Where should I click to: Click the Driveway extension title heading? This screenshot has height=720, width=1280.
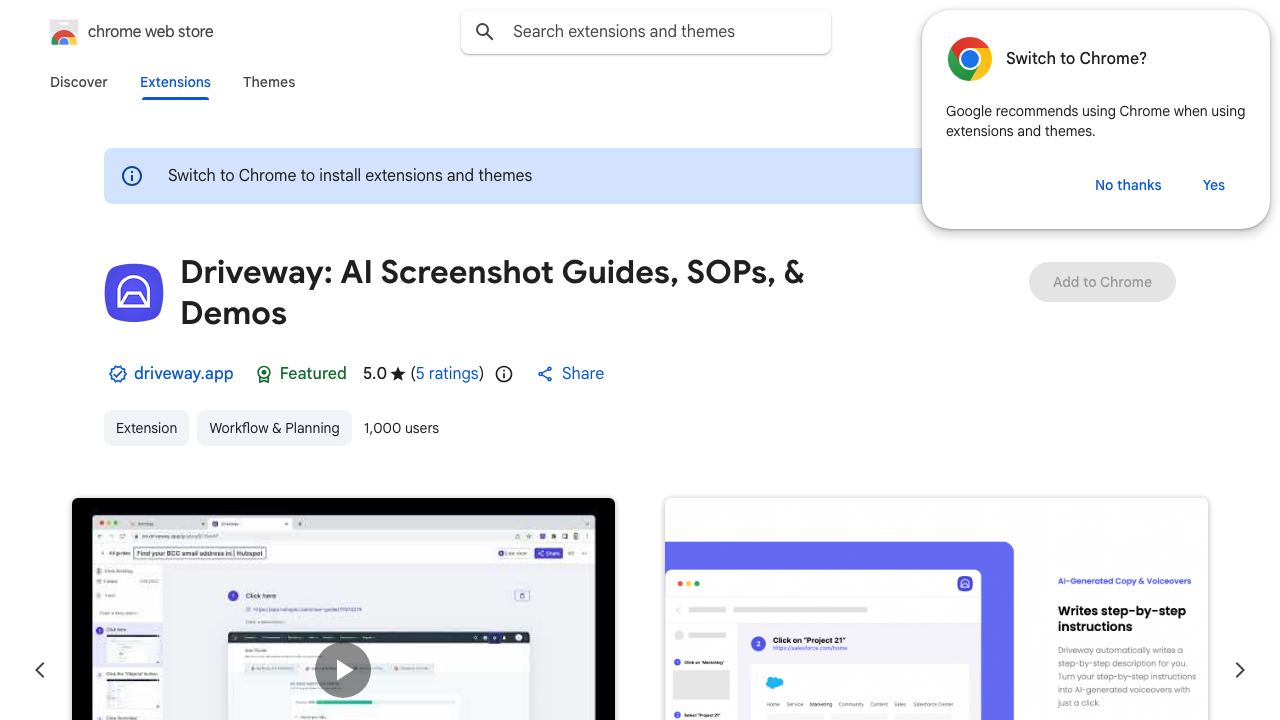tap(492, 293)
